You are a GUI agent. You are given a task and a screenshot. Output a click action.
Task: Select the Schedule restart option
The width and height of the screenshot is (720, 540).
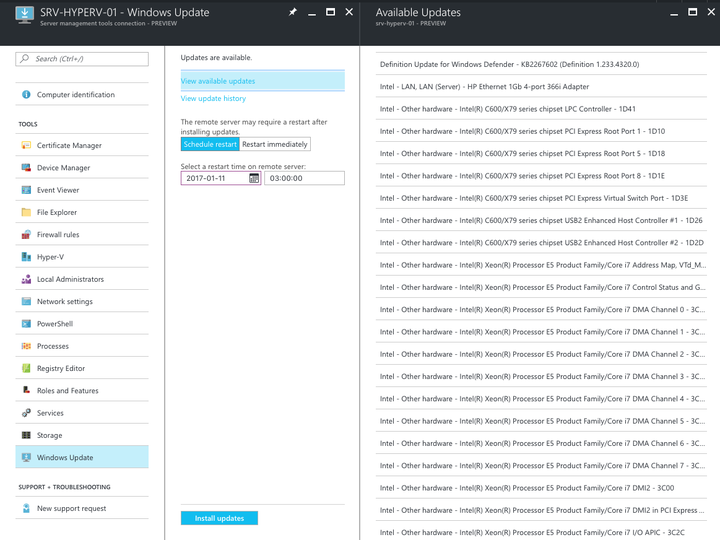coord(210,144)
